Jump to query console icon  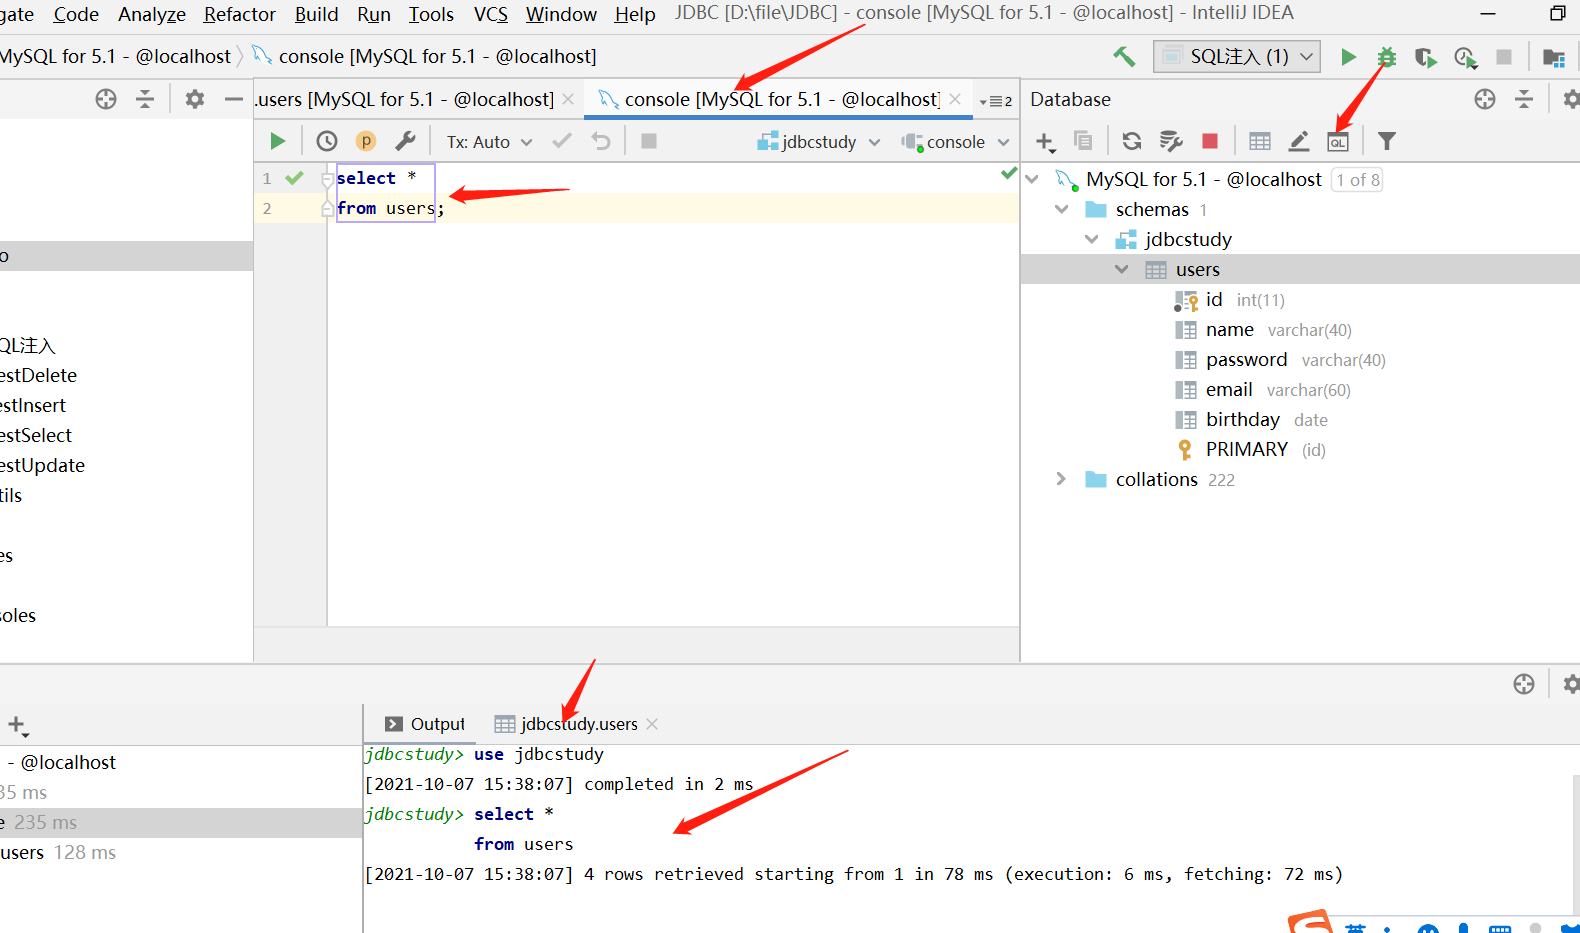point(1338,142)
